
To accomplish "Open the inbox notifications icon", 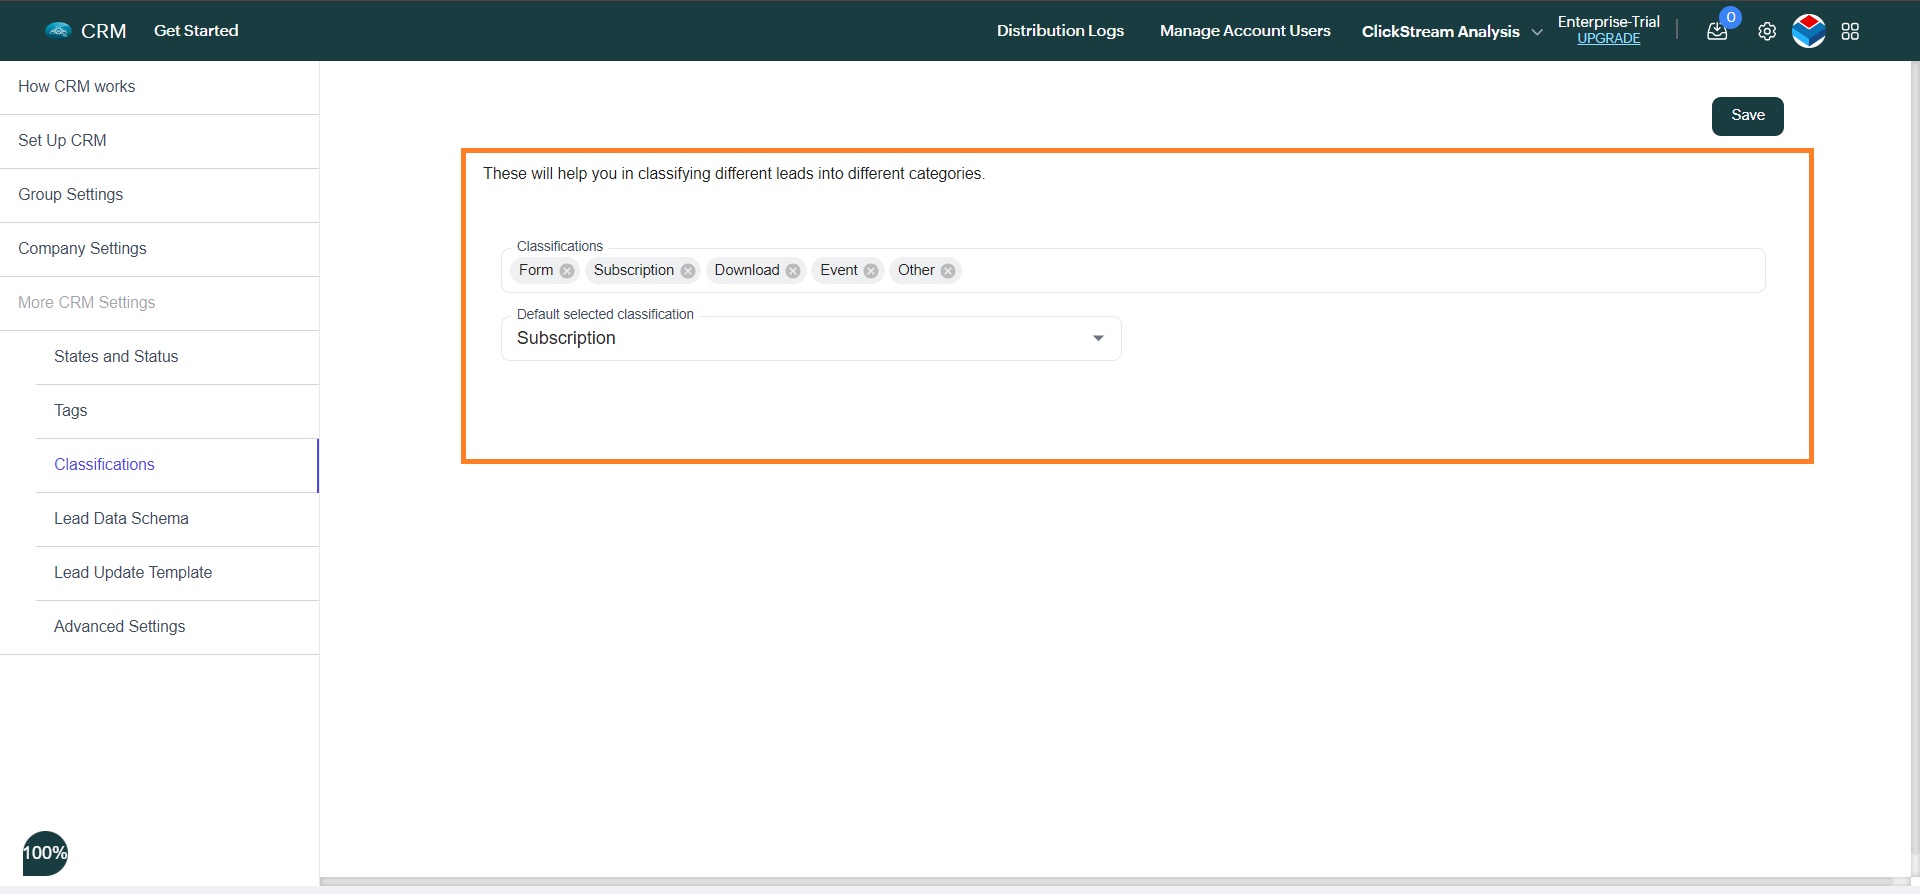I will pos(1717,31).
